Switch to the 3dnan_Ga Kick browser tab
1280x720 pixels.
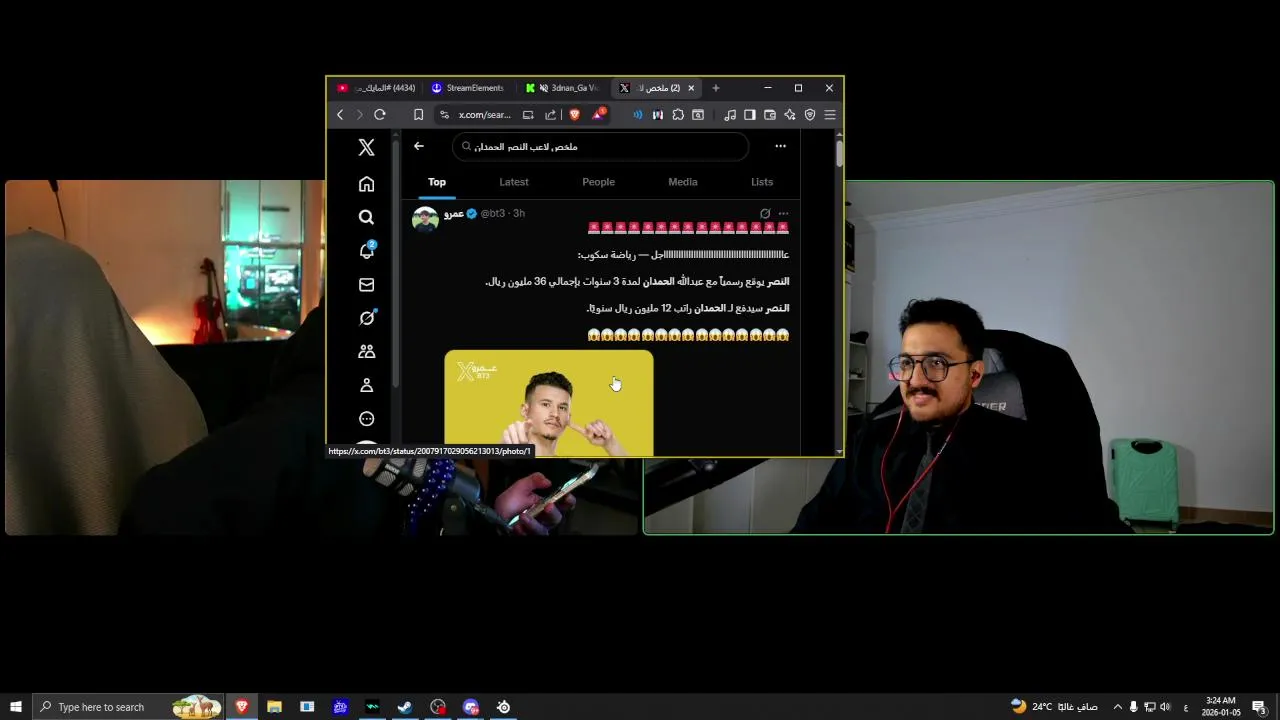point(562,88)
